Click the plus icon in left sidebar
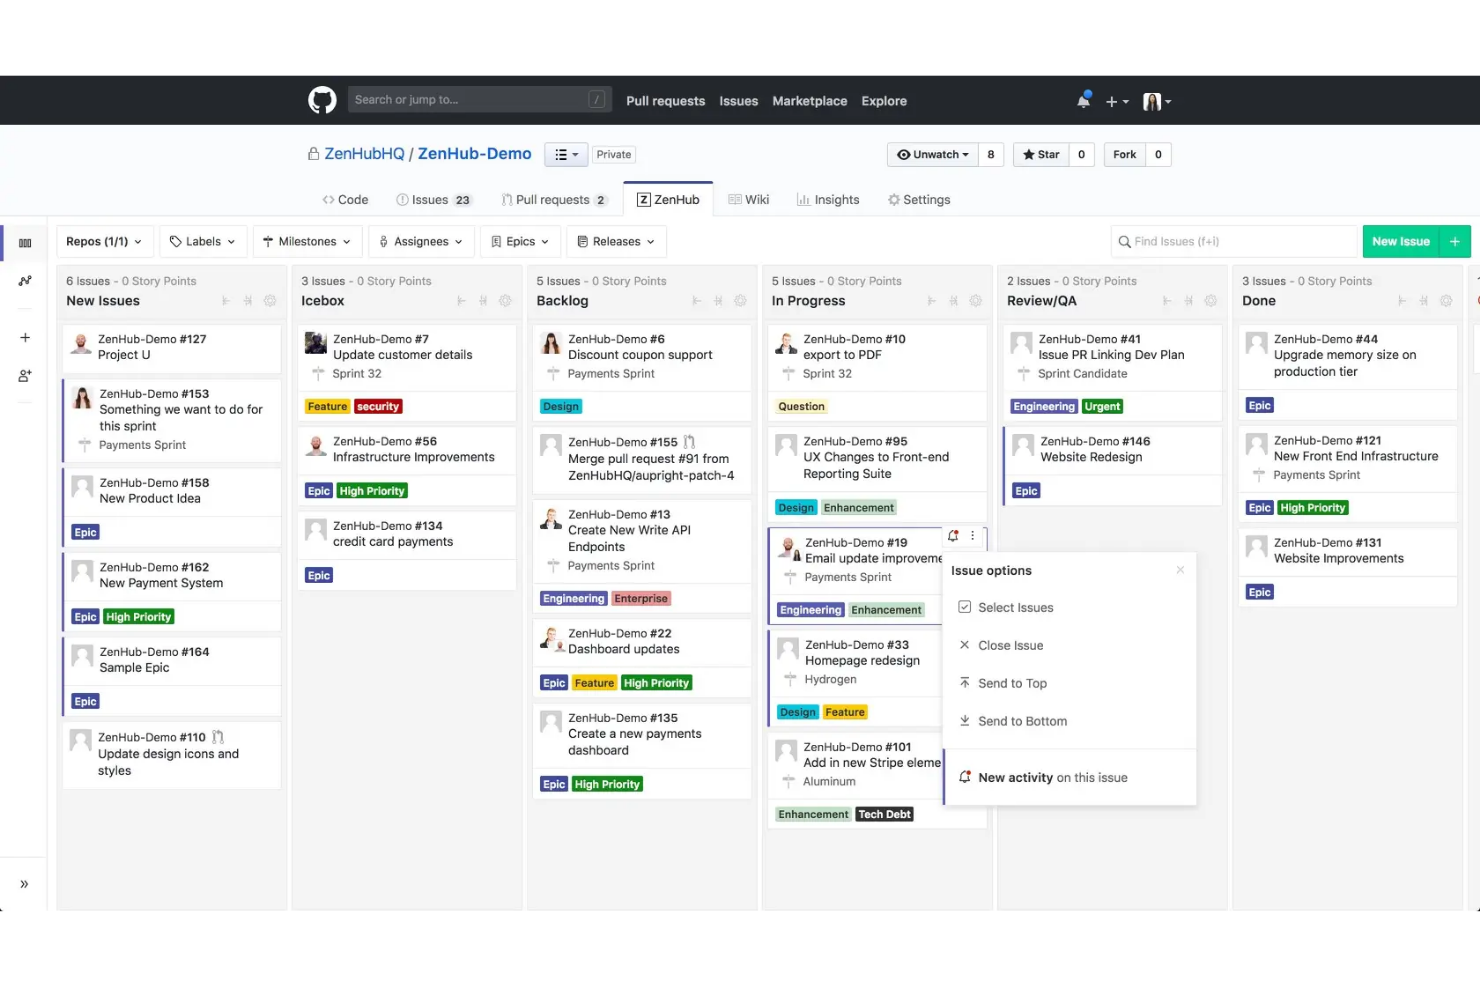This screenshot has height=987, width=1480. click(x=25, y=338)
